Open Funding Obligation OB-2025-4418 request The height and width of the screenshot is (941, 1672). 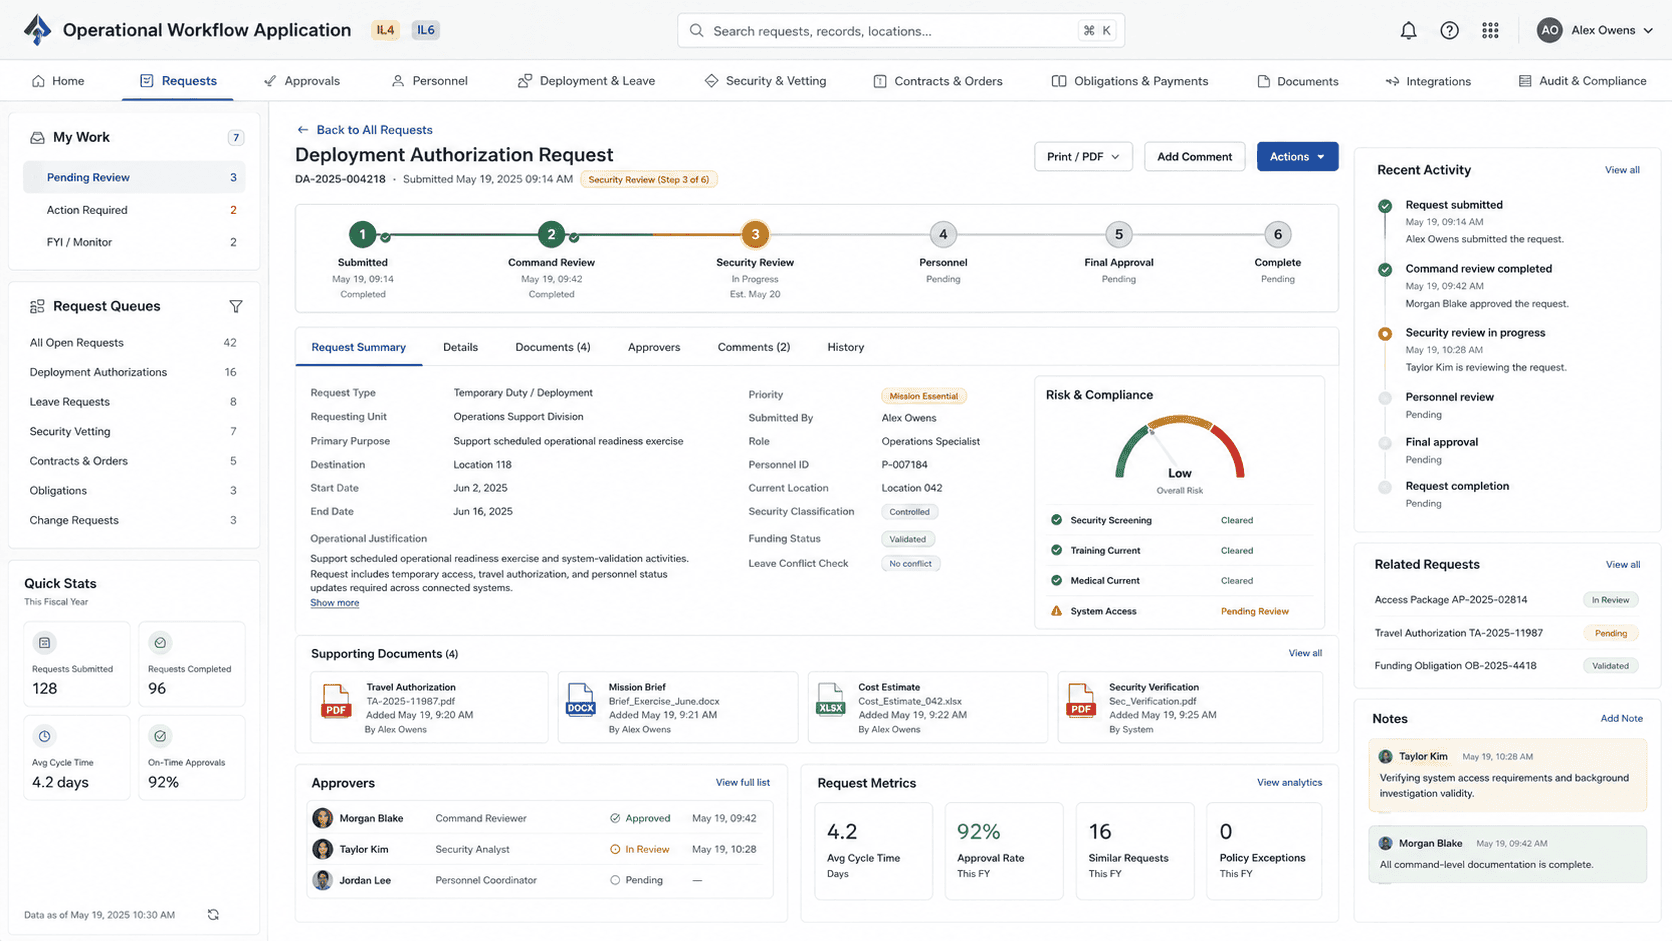tap(1506, 666)
